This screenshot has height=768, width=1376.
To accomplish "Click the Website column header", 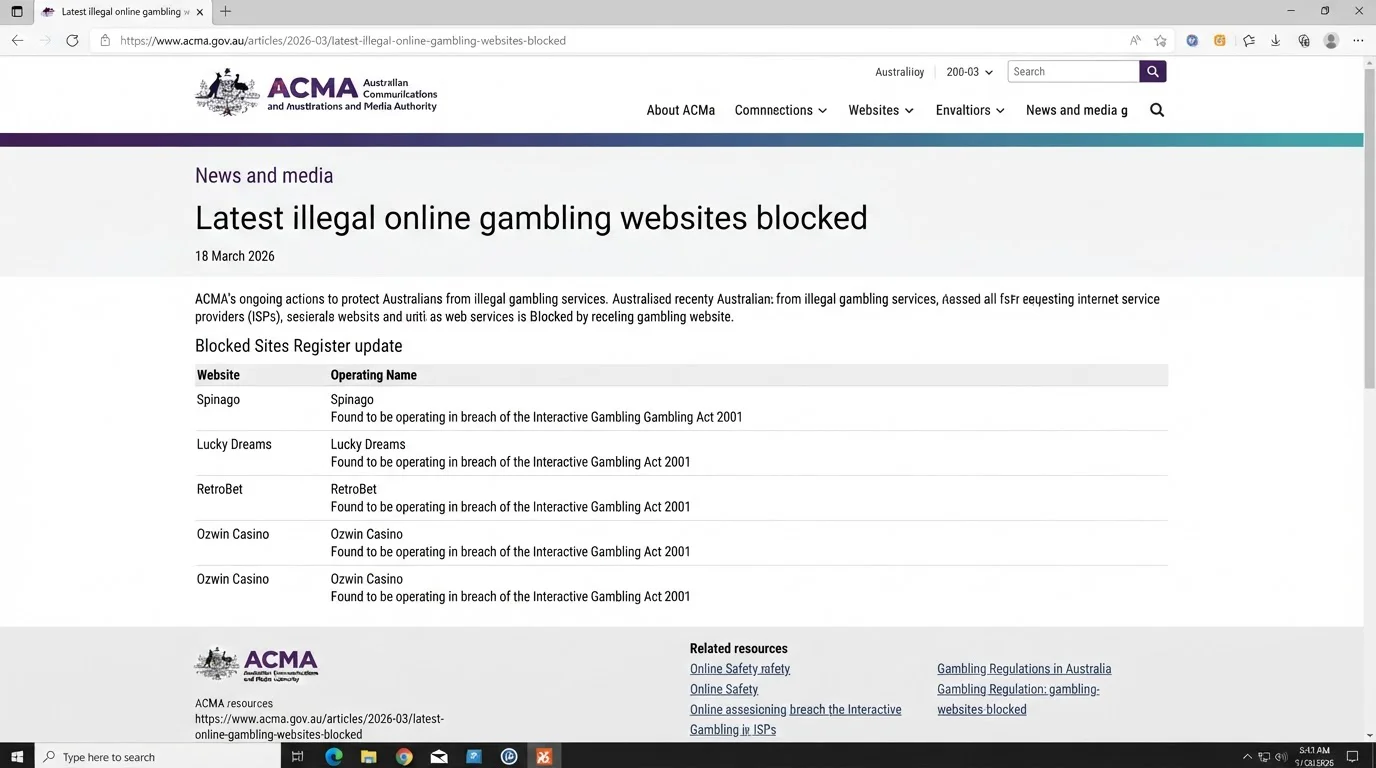I will pyautogui.click(x=218, y=375).
